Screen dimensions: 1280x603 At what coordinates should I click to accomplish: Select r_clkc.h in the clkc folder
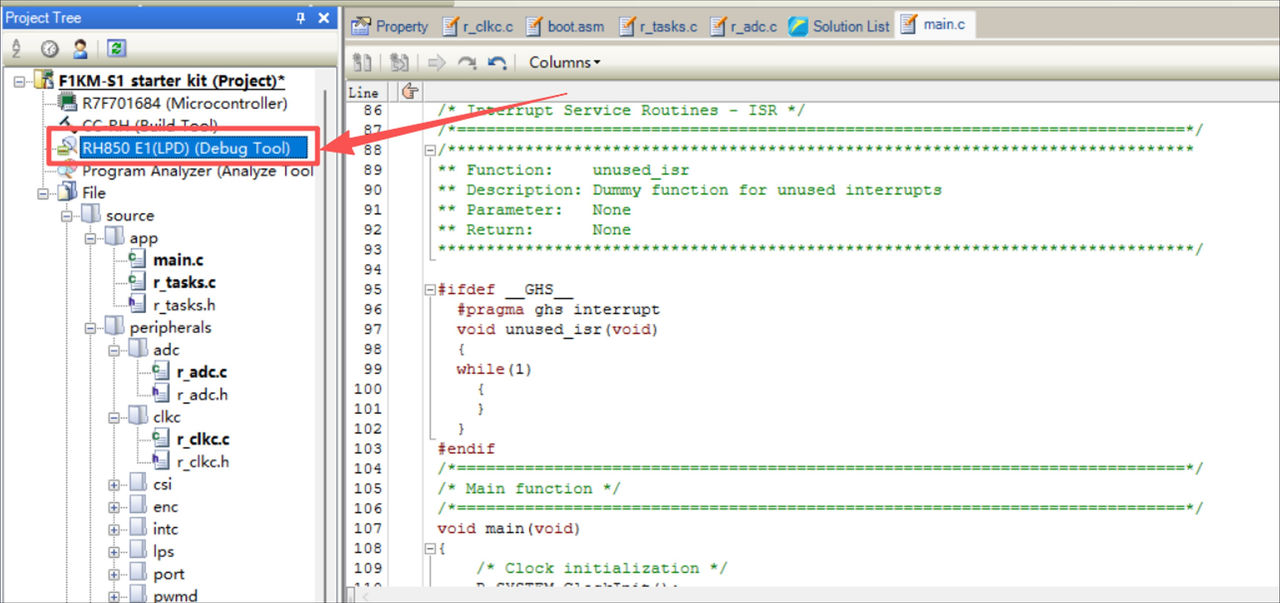(x=203, y=462)
